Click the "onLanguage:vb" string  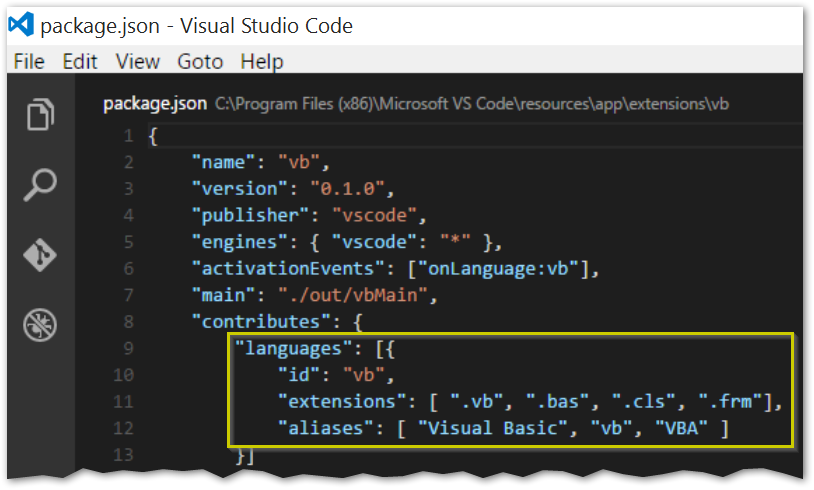[498, 269]
